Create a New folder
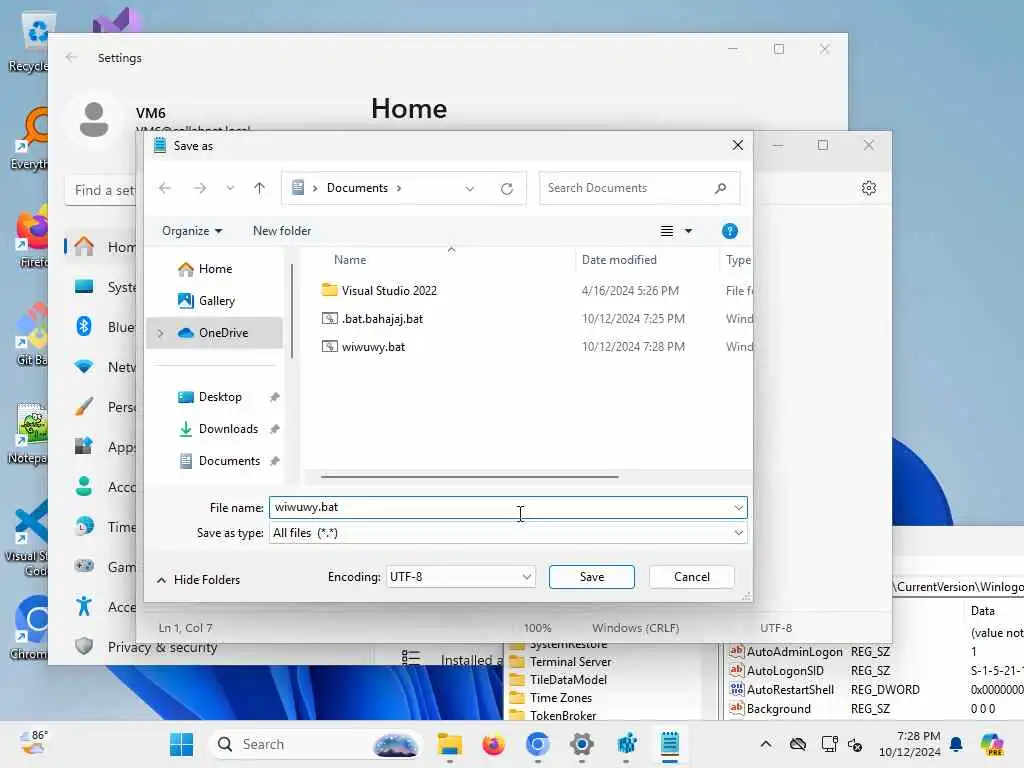This screenshot has height=768, width=1024. [282, 231]
